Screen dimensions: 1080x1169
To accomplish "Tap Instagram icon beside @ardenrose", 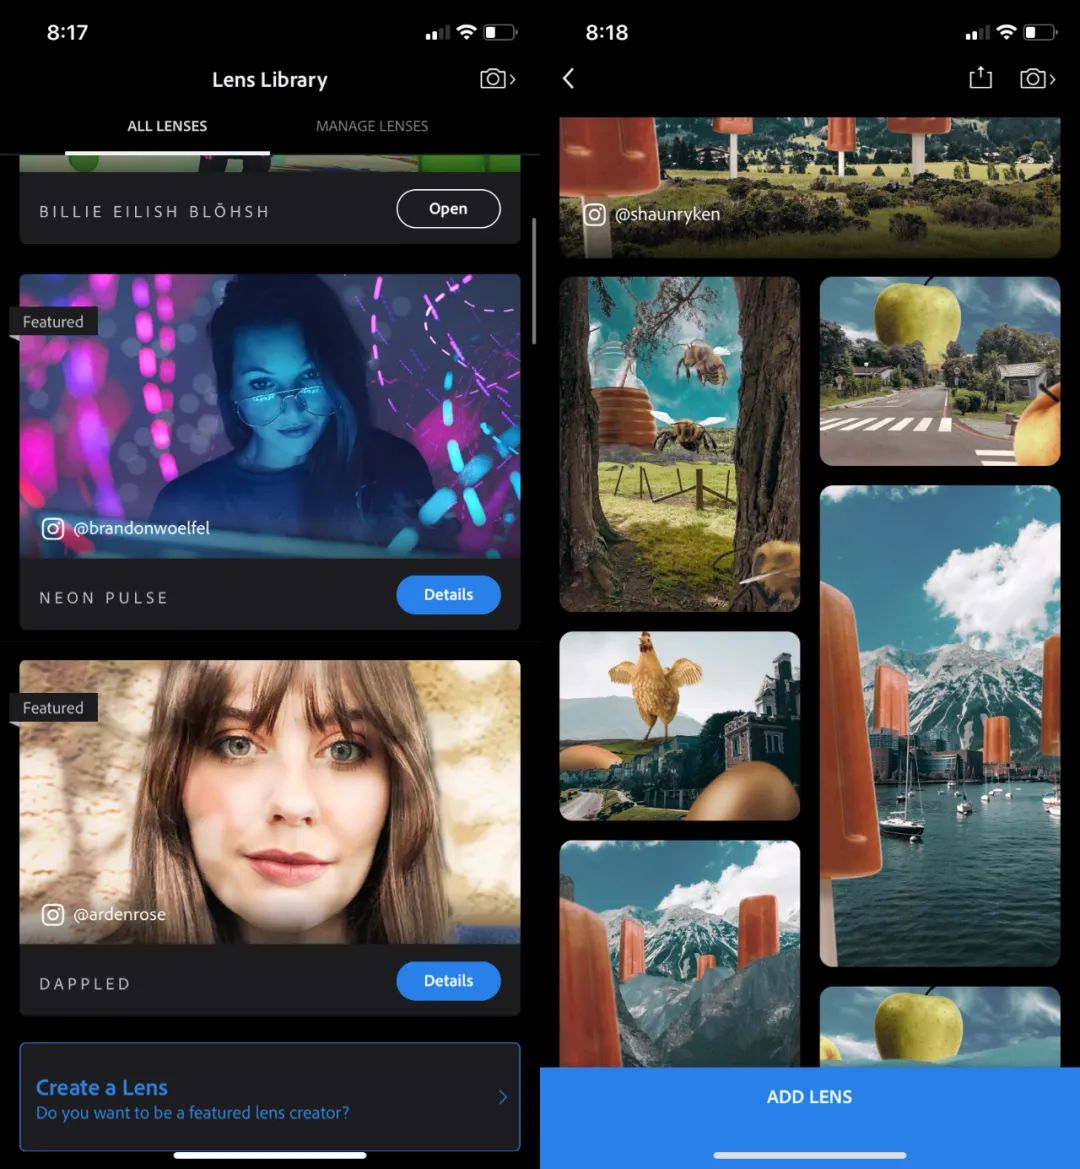I will (52, 914).
